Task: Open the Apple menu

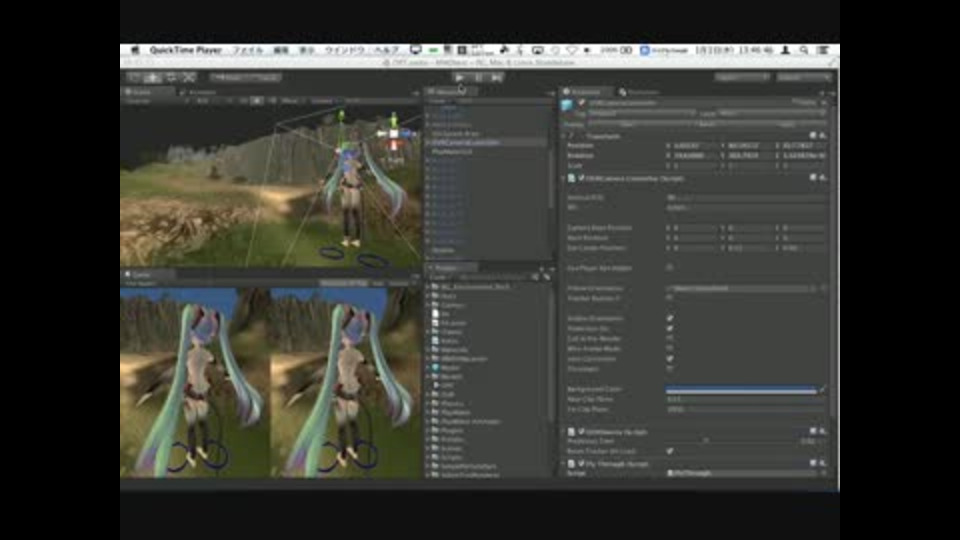Action: (135, 50)
